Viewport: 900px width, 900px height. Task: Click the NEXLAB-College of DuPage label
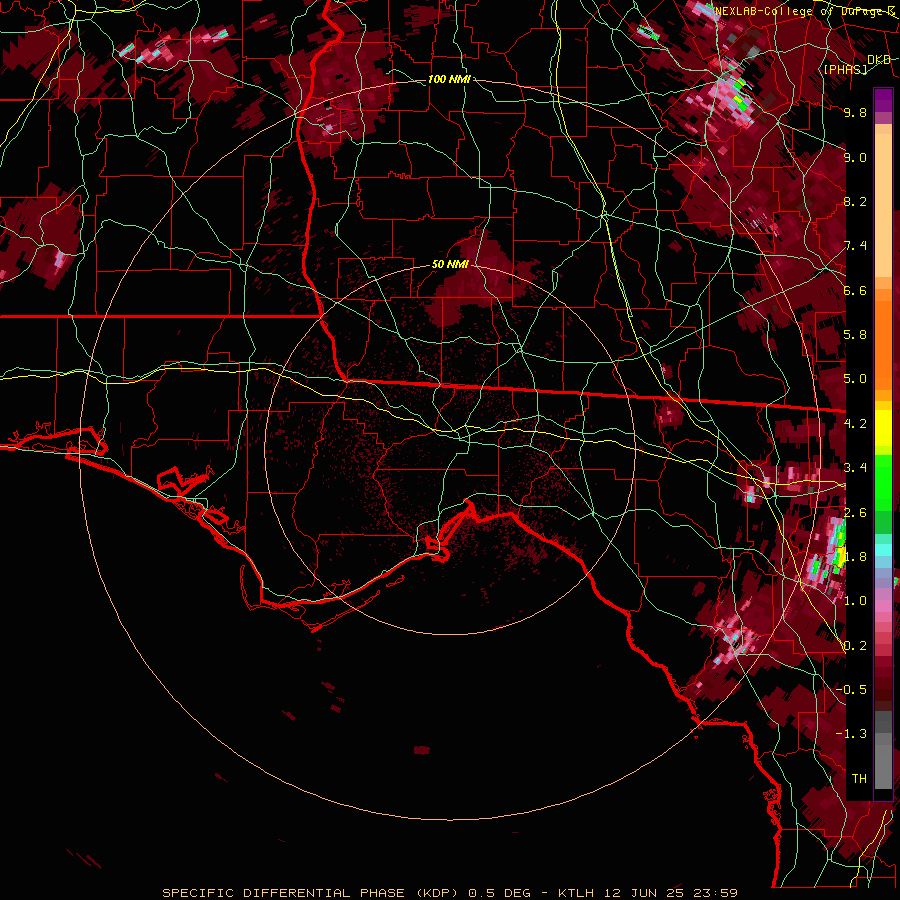click(x=805, y=11)
